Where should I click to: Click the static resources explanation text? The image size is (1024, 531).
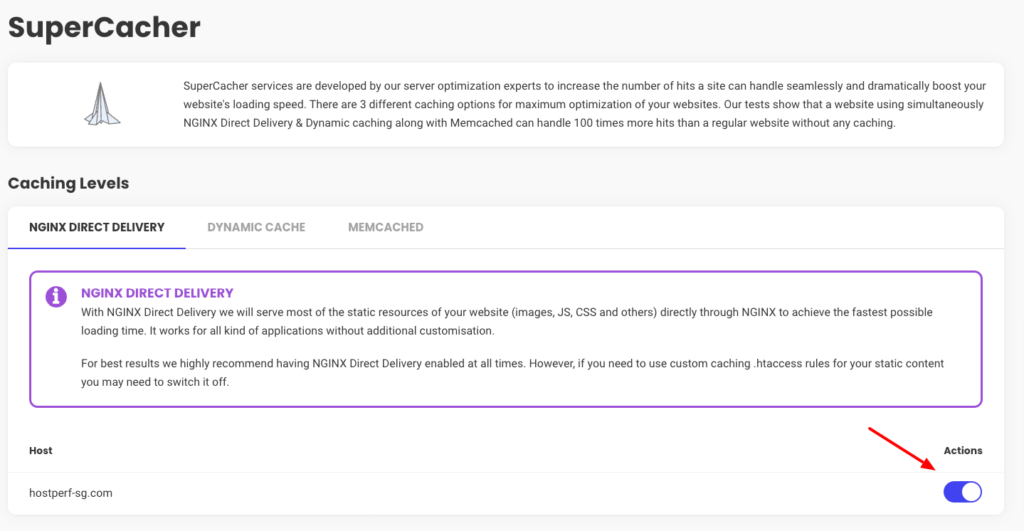[x=507, y=321]
